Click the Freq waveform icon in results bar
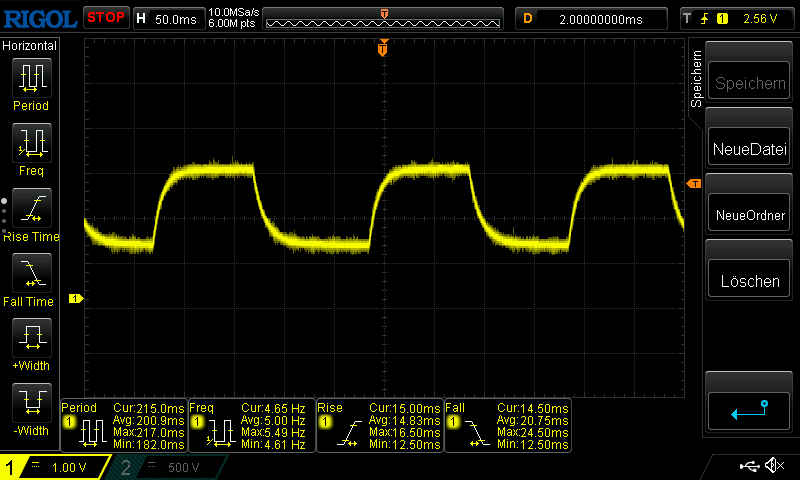800x480 pixels. coord(220,434)
